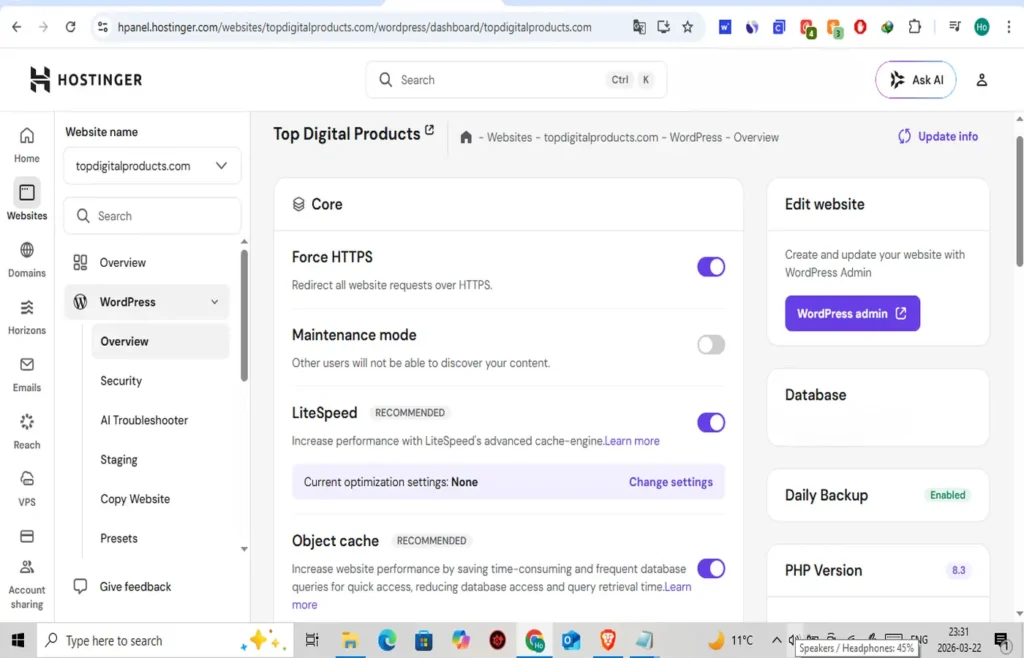Click the sidebar scroll up arrow

click(244, 242)
